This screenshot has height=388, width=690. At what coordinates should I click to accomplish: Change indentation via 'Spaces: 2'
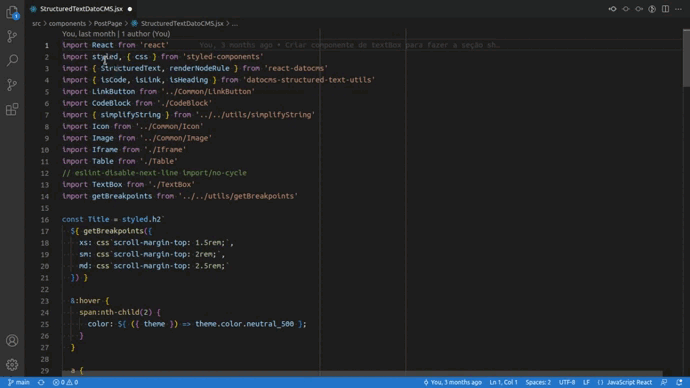click(538, 382)
